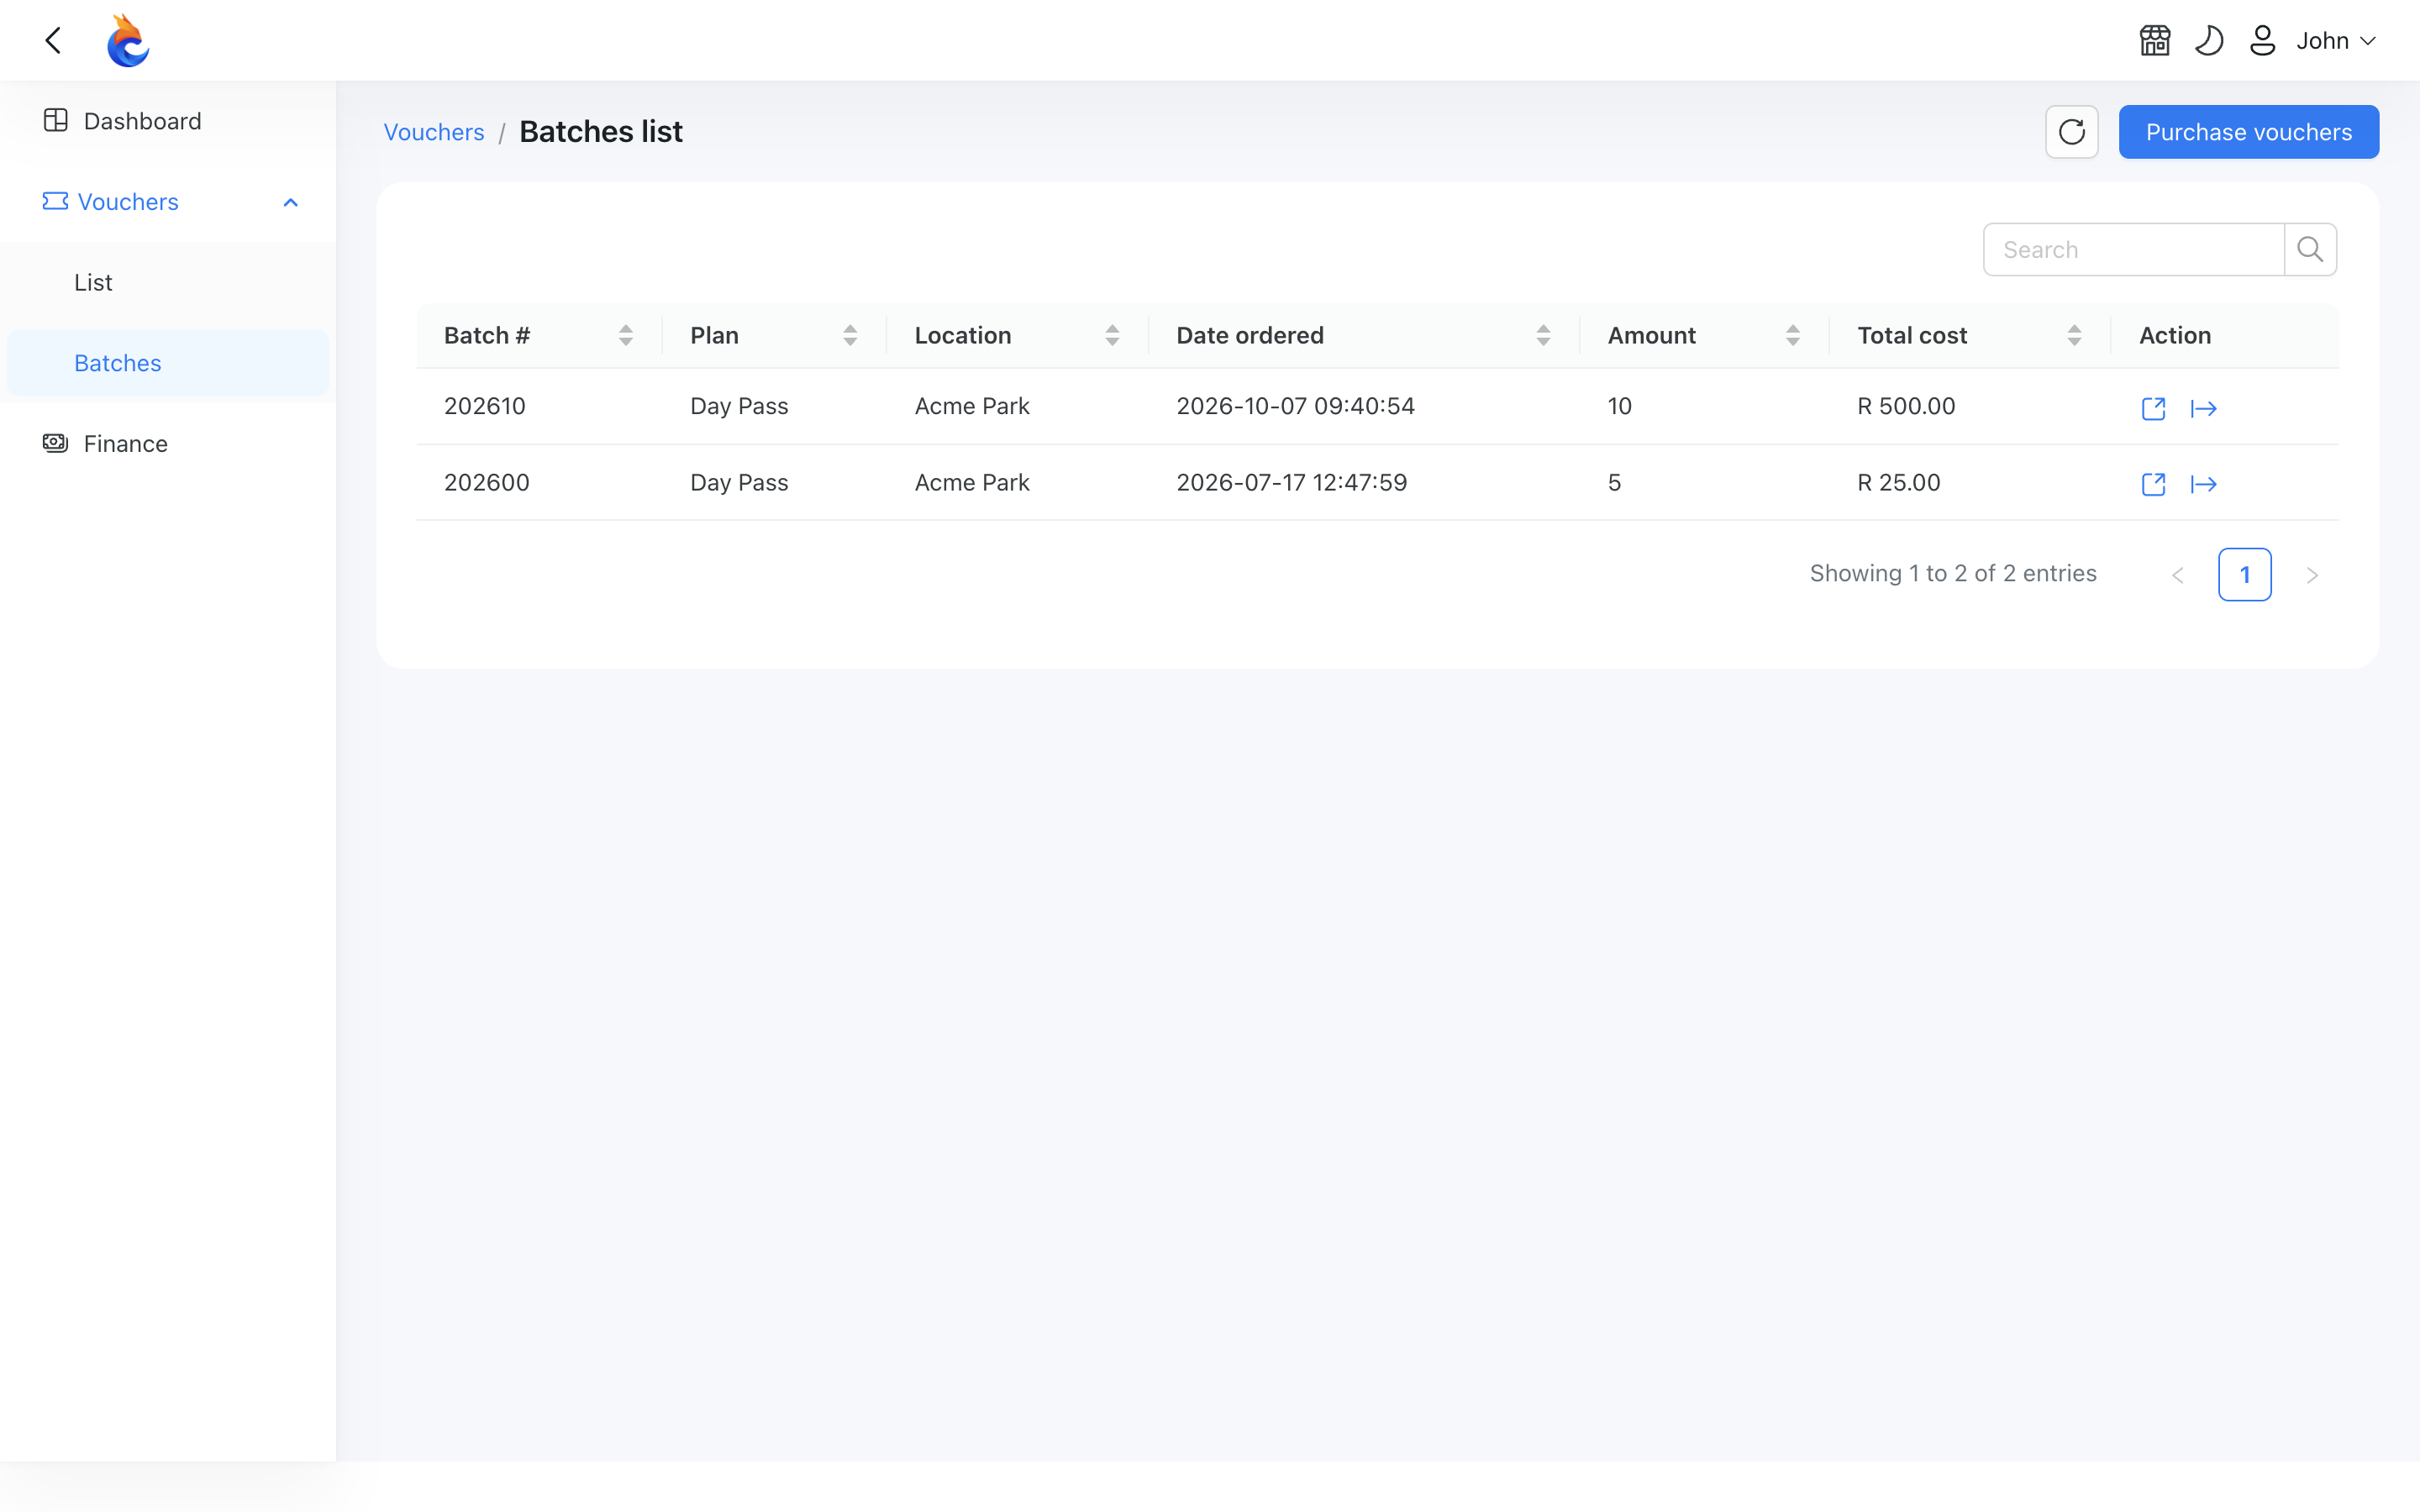Click the R 25.00 total cost
Viewport: 2420px width, 1512px height.
click(1899, 482)
